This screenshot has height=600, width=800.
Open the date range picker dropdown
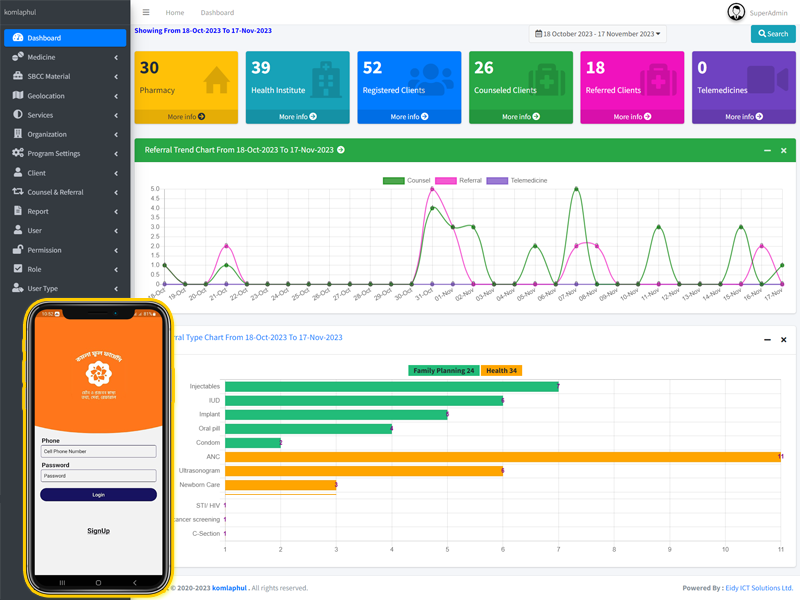598,34
